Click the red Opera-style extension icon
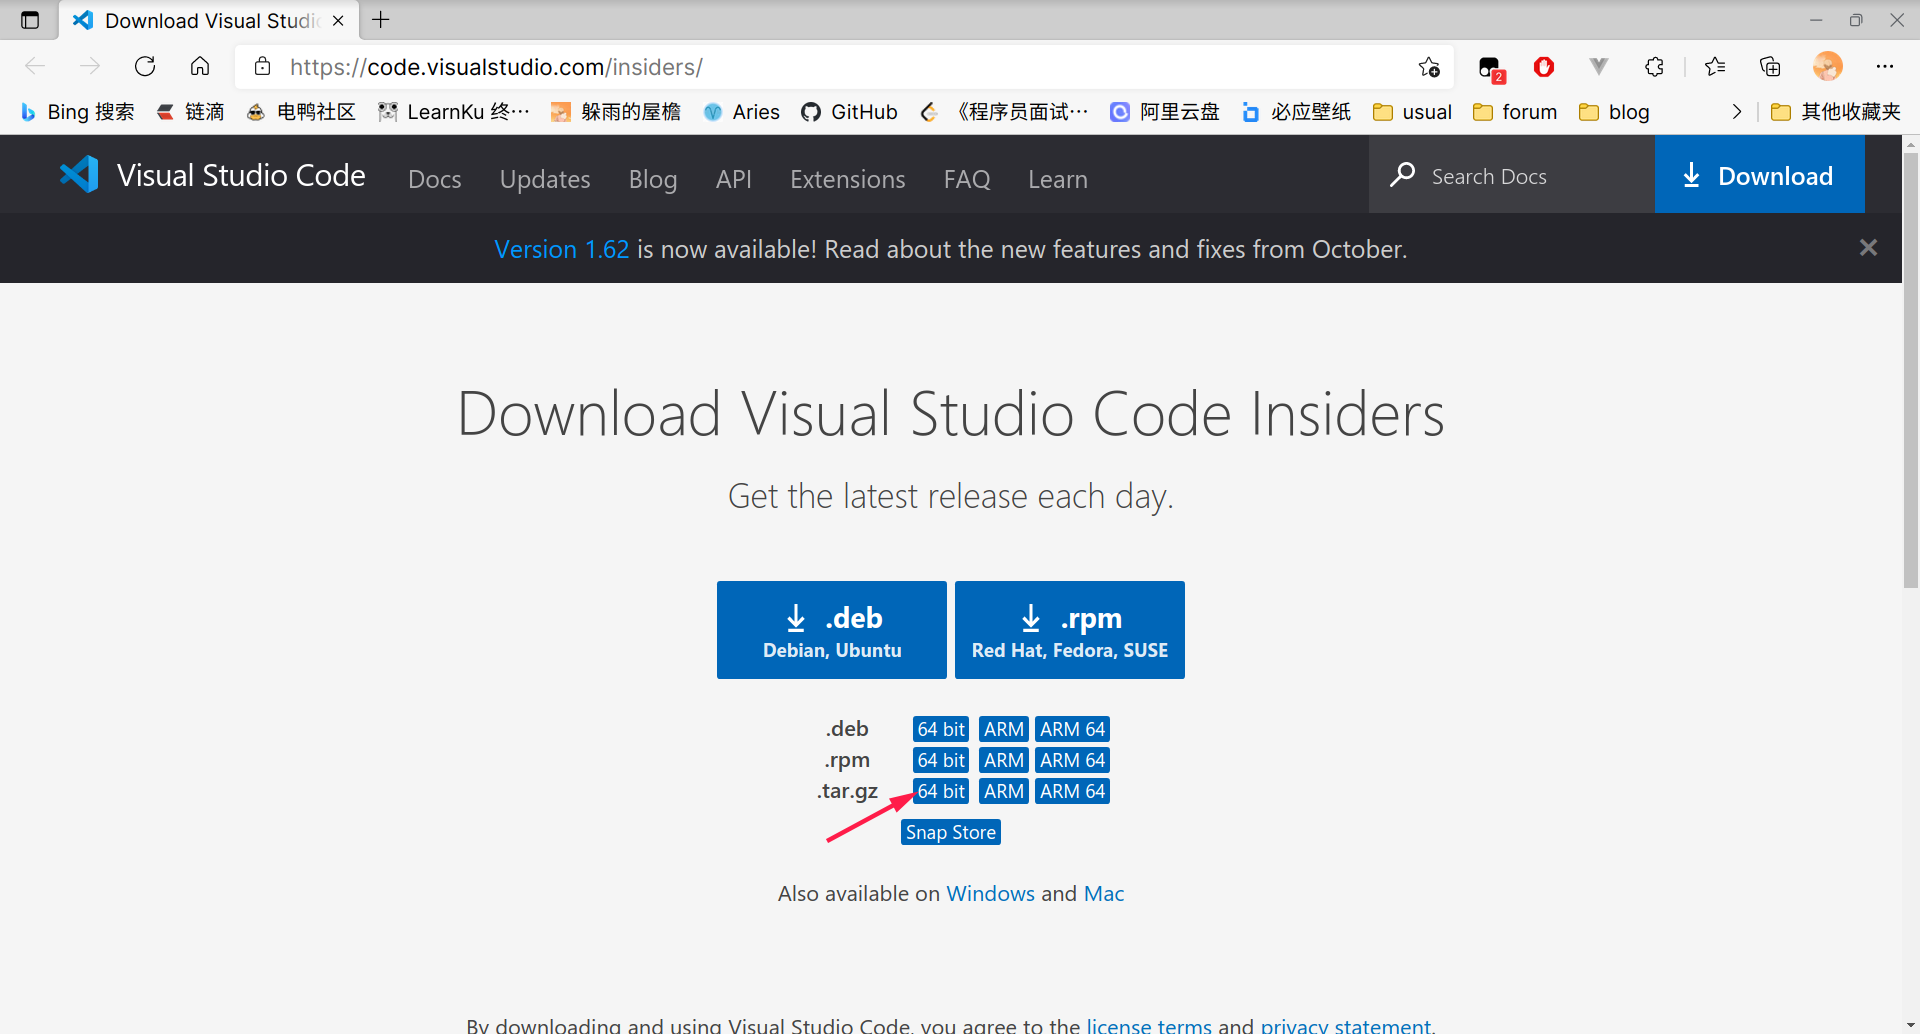The height and width of the screenshot is (1034, 1920). (1544, 67)
